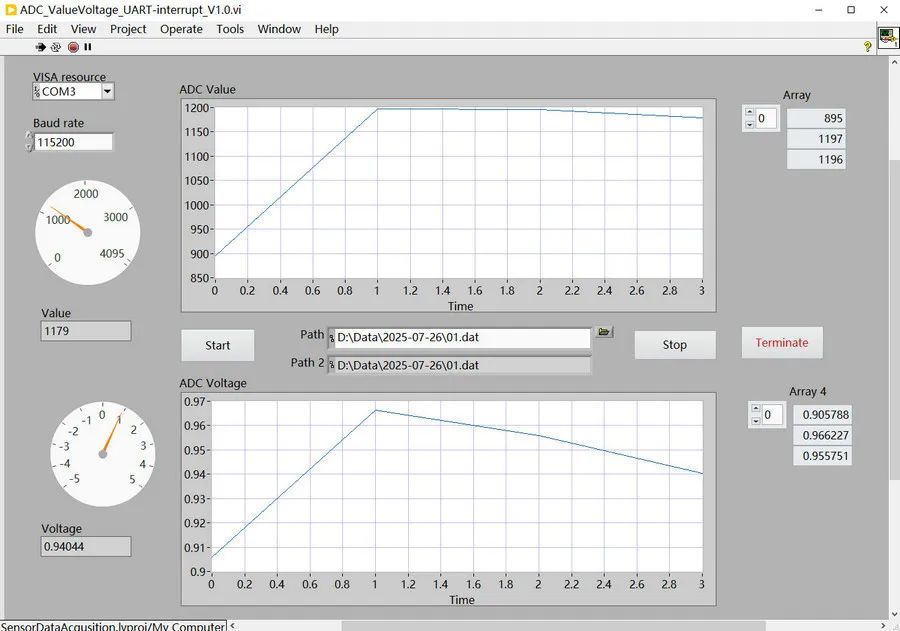The width and height of the screenshot is (900, 631).
Task: Click the Start button
Action: (x=218, y=345)
